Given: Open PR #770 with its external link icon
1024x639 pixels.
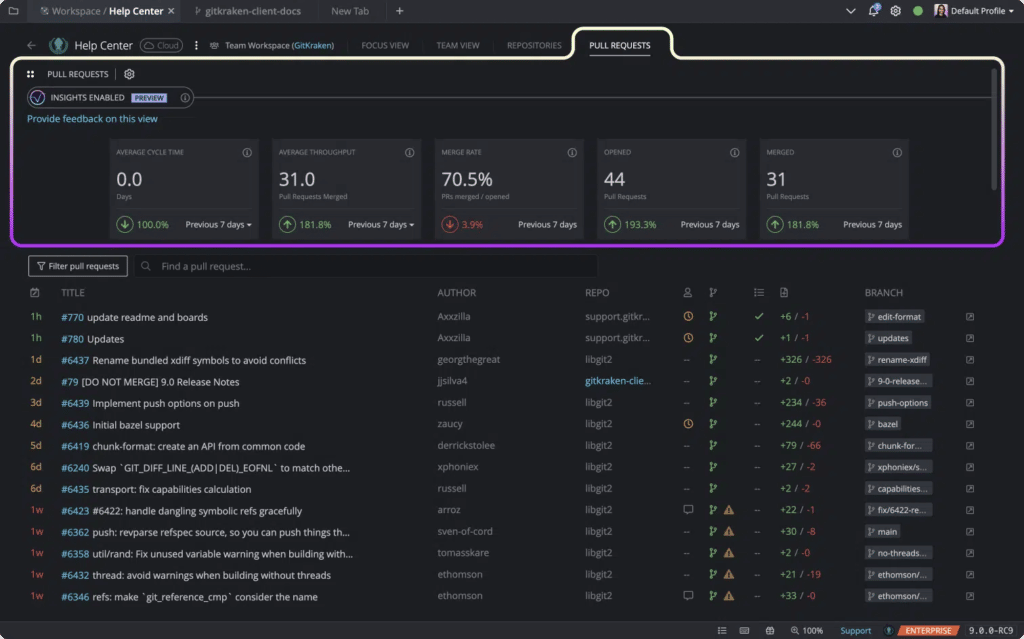Looking at the screenshot, I should (970, 317).
